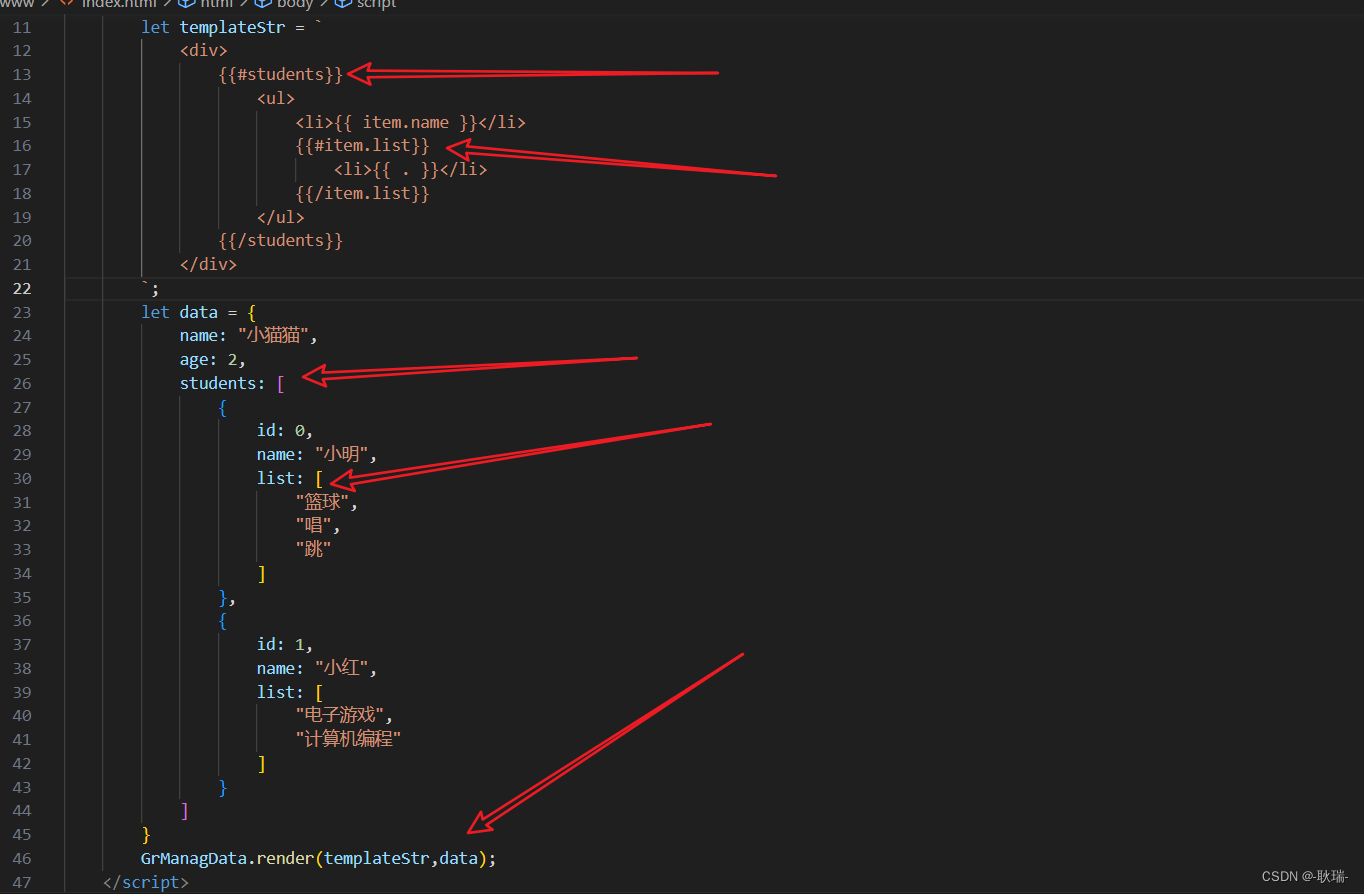Click the closing bracket on line 34

tap(262, 573)
